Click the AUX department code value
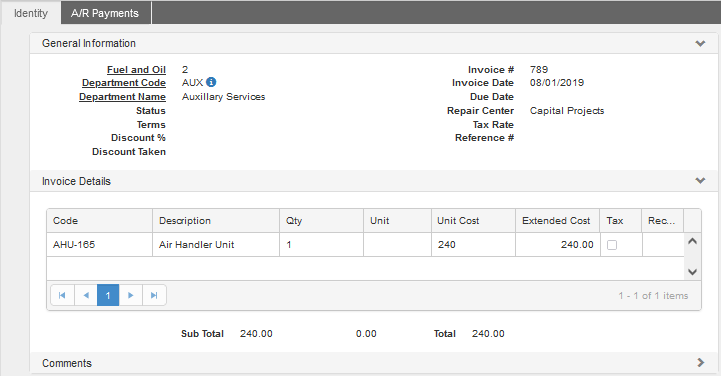721x376 pixels. 192,83
